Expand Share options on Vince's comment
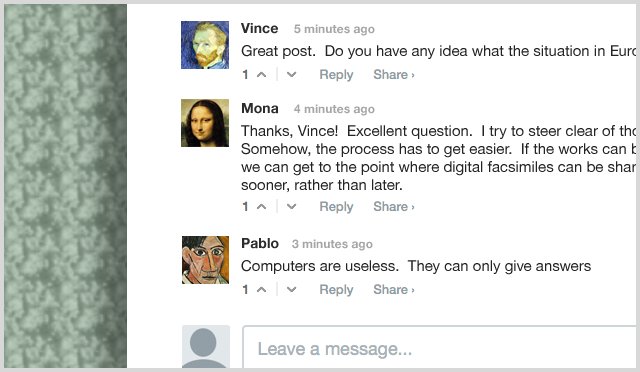 (394, 75)
